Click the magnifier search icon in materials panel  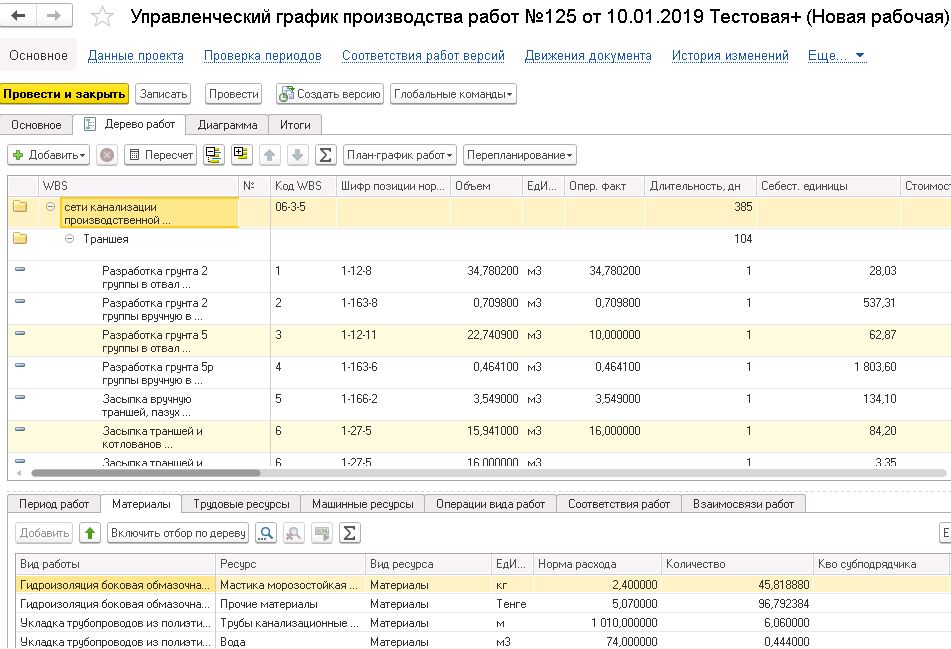266,533
